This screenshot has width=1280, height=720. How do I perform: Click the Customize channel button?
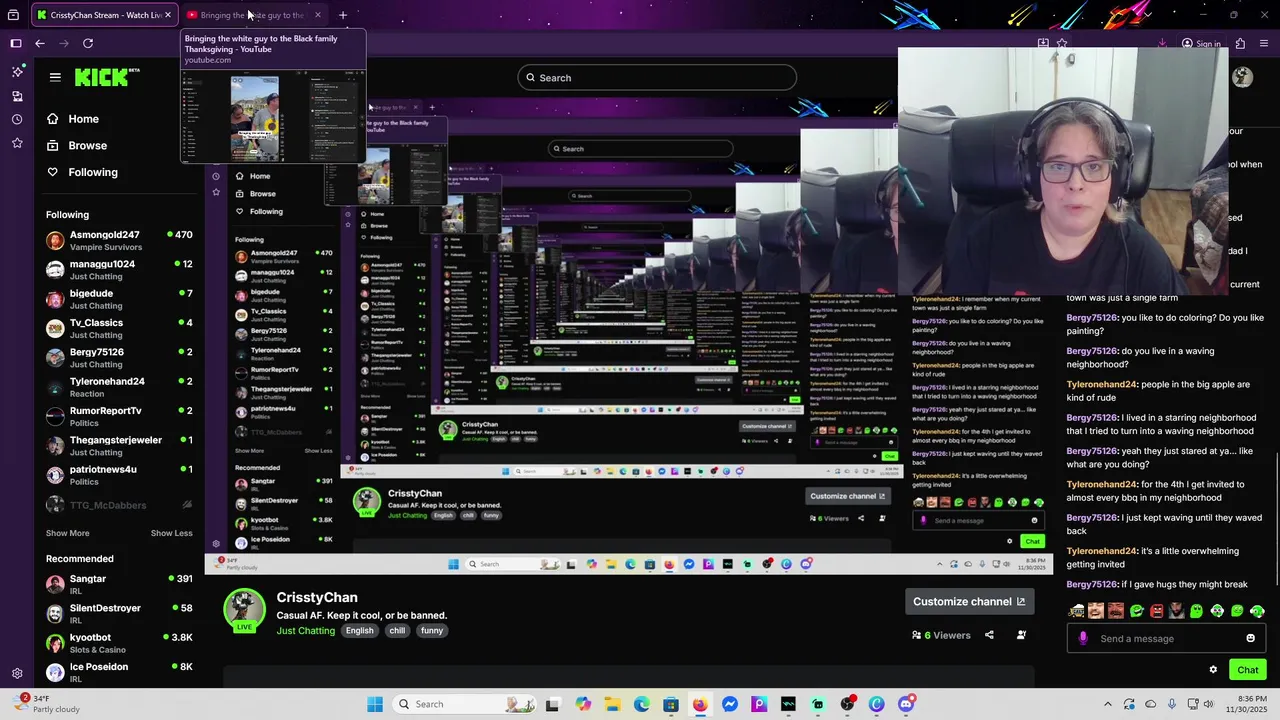969,601
